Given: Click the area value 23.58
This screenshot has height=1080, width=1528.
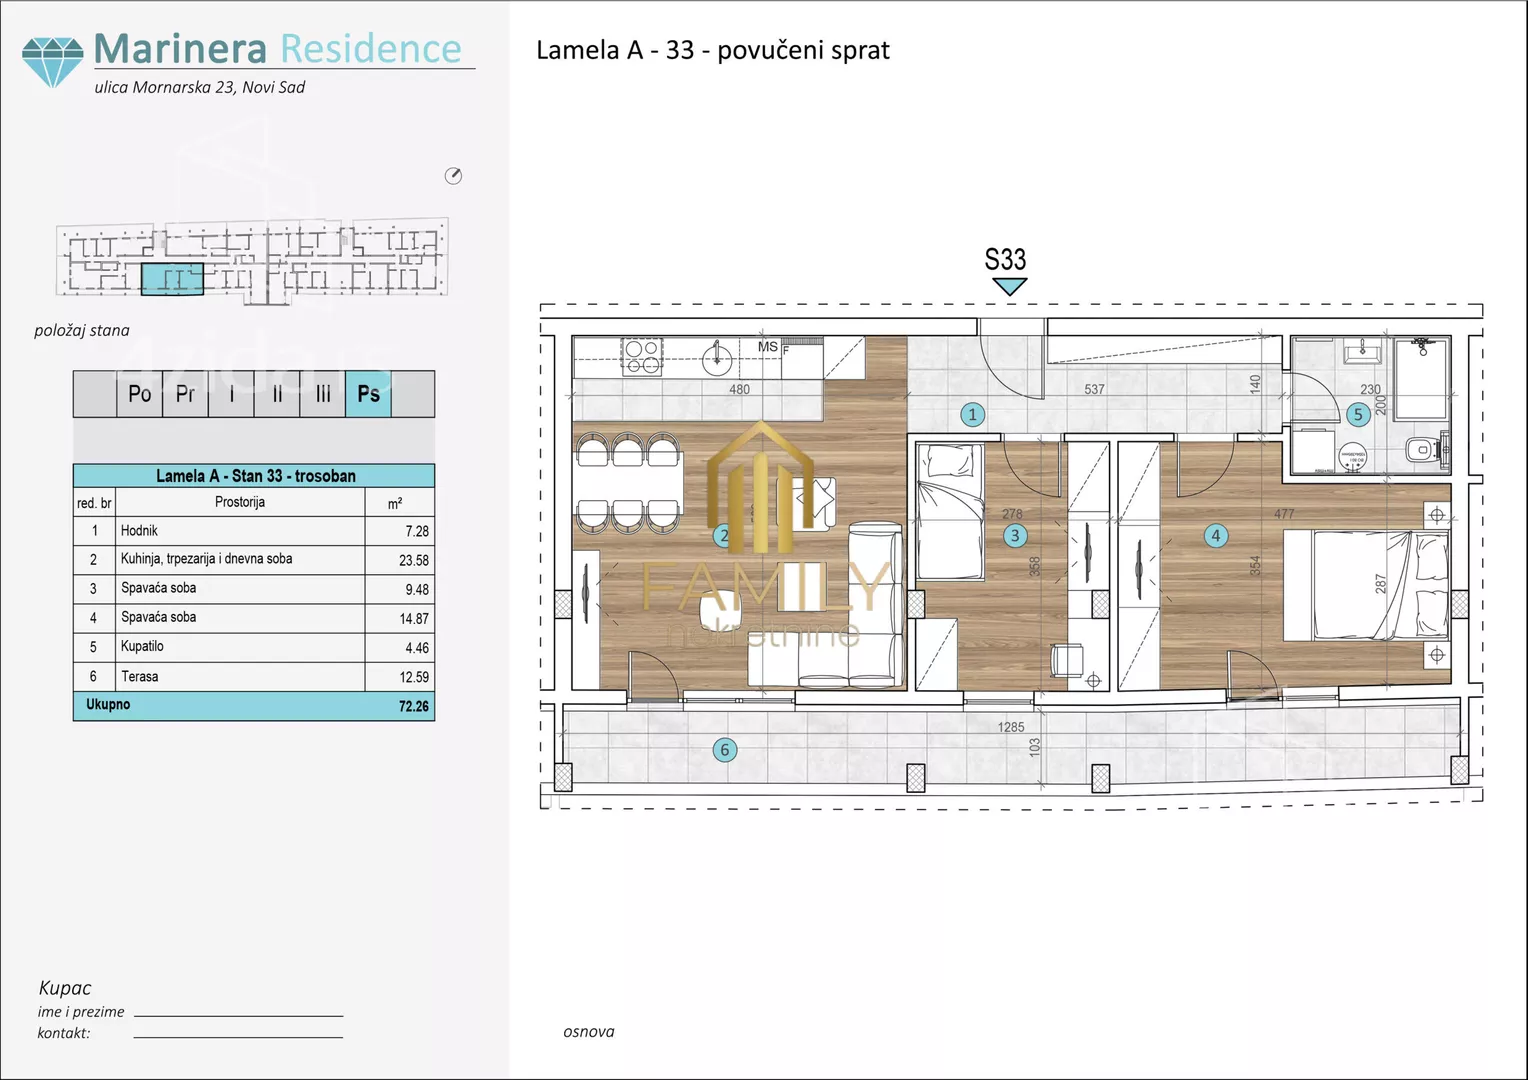Looking at the screenshot, I should click(x=414, y=561).
